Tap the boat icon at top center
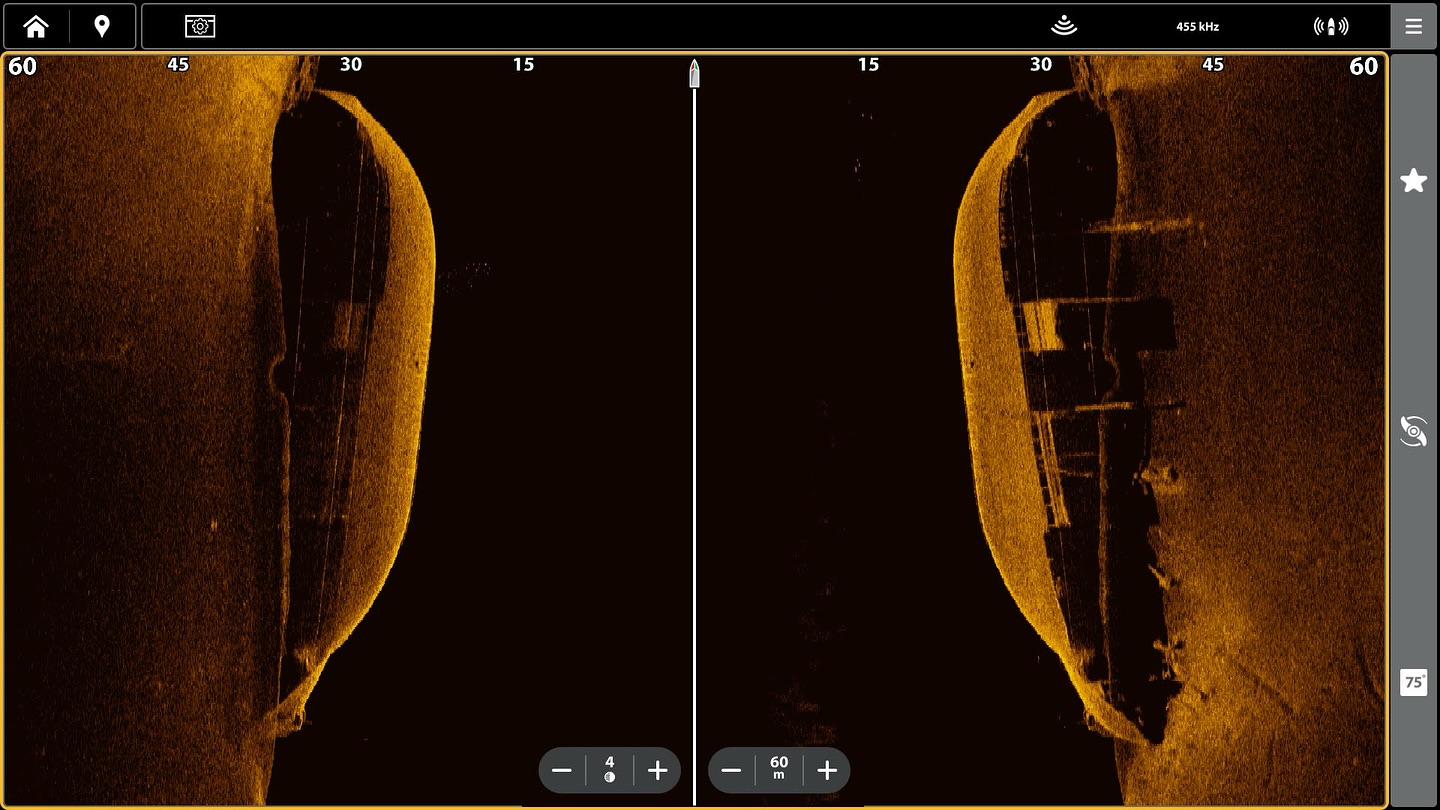Viewport: 1440px width, 810px height. (x=694, y=73)
